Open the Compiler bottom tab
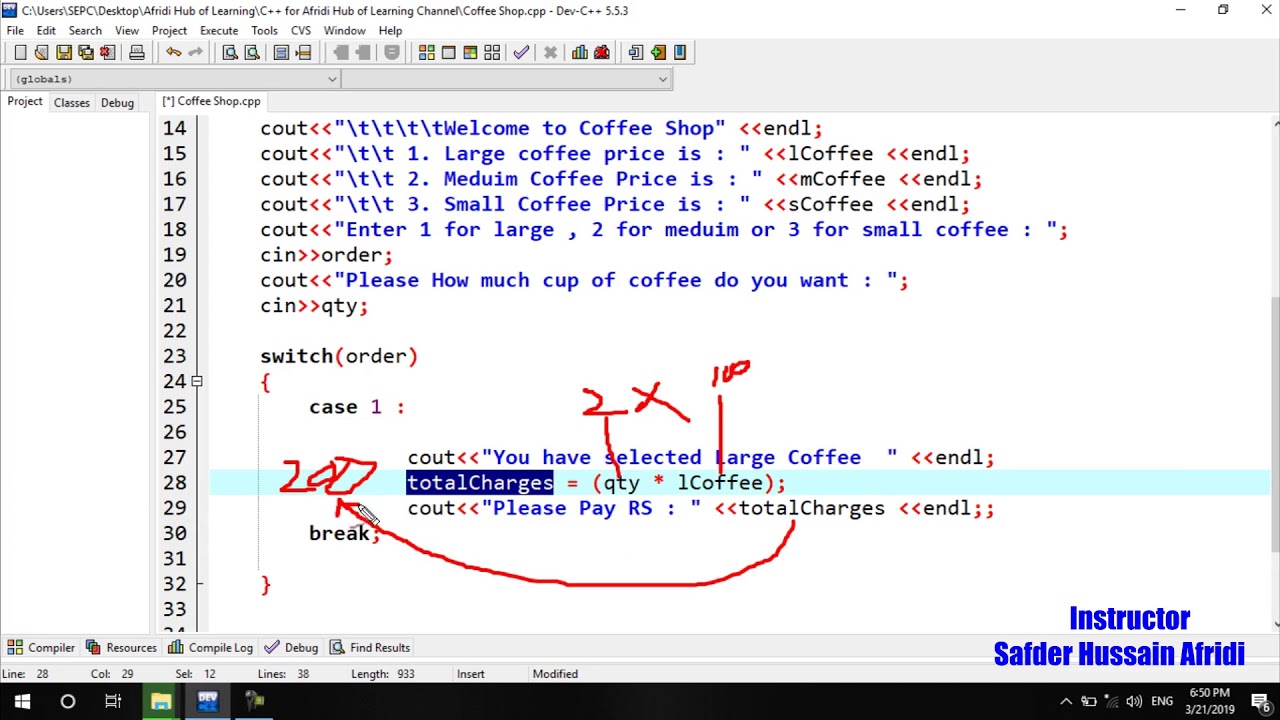 pos(43,647)
